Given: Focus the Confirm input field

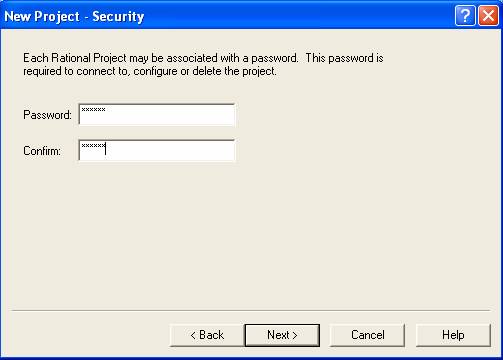Looking at the screenshot, I should (x=157, y=150).
